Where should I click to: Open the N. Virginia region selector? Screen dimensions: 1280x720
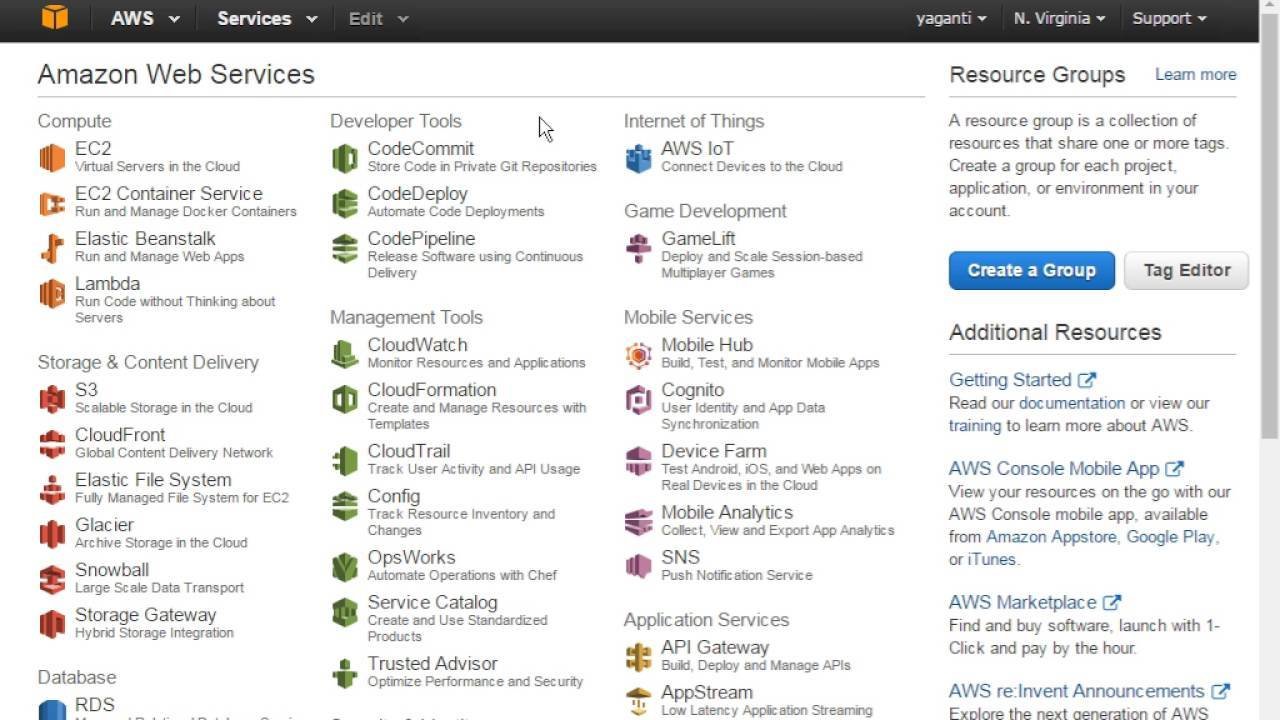pos(1059,18)
